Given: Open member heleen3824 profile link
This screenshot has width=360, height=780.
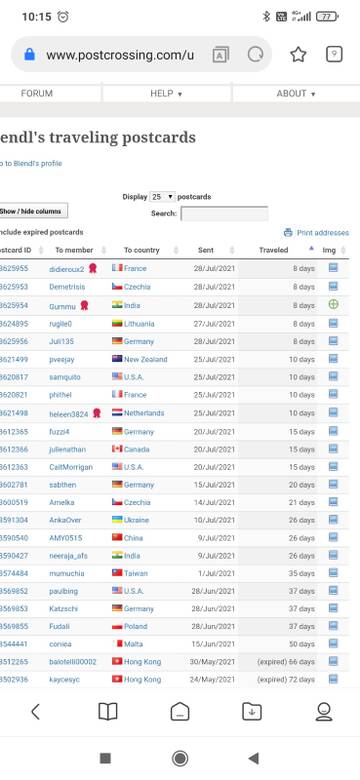Looking at the screenshot, I should (x=69, y=414).
